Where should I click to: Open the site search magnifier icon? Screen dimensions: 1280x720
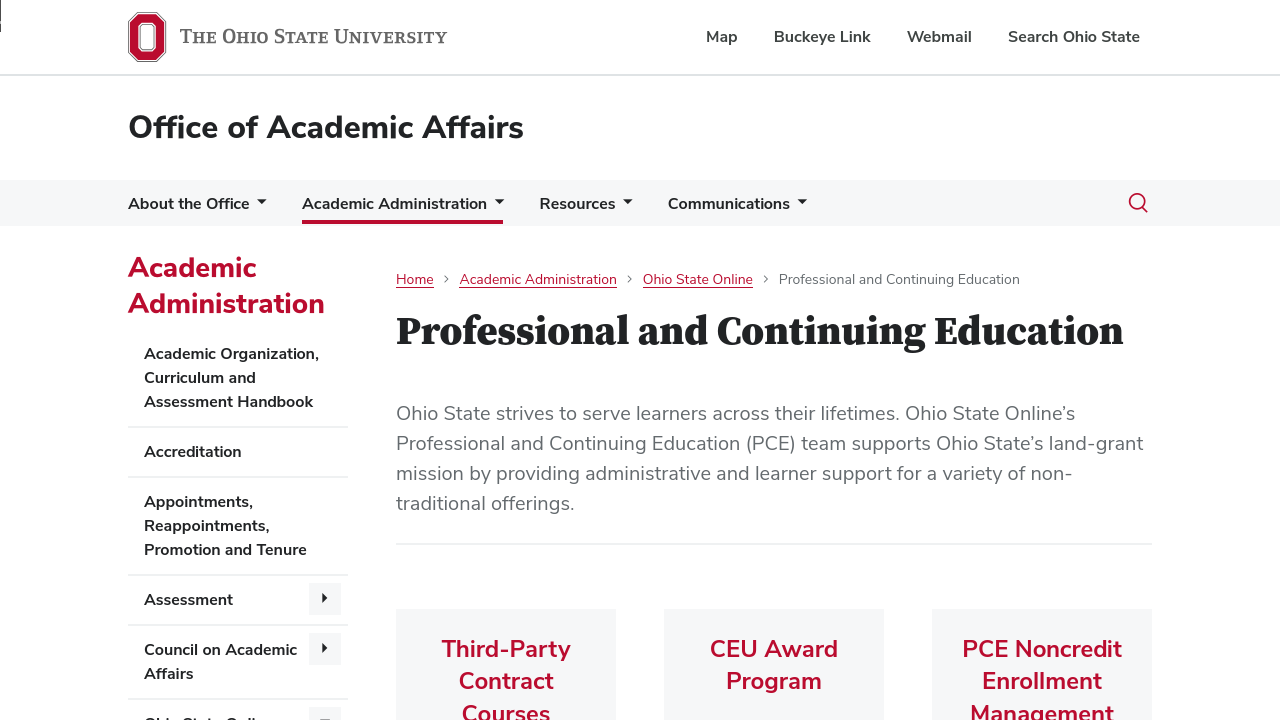click(x=1138, y=203)
